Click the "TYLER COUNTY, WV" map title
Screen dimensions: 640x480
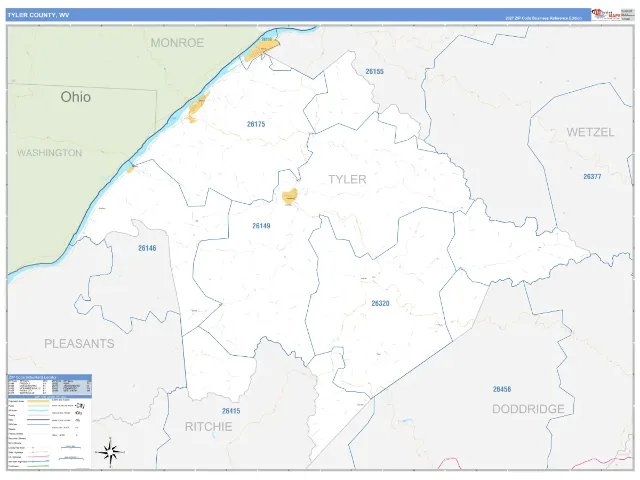pyautogui.click(x=38, y=15)
